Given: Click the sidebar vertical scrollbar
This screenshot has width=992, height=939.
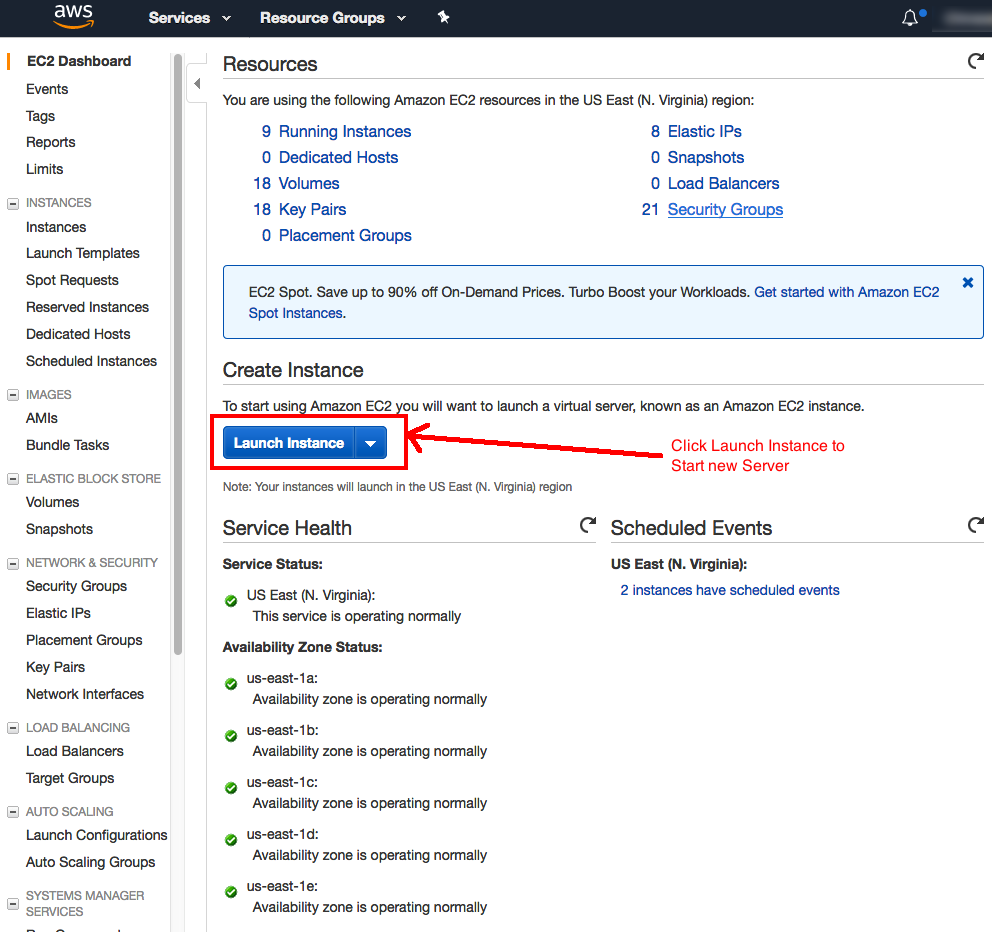Looking at the screenshot, I should (x=178, y=354).
